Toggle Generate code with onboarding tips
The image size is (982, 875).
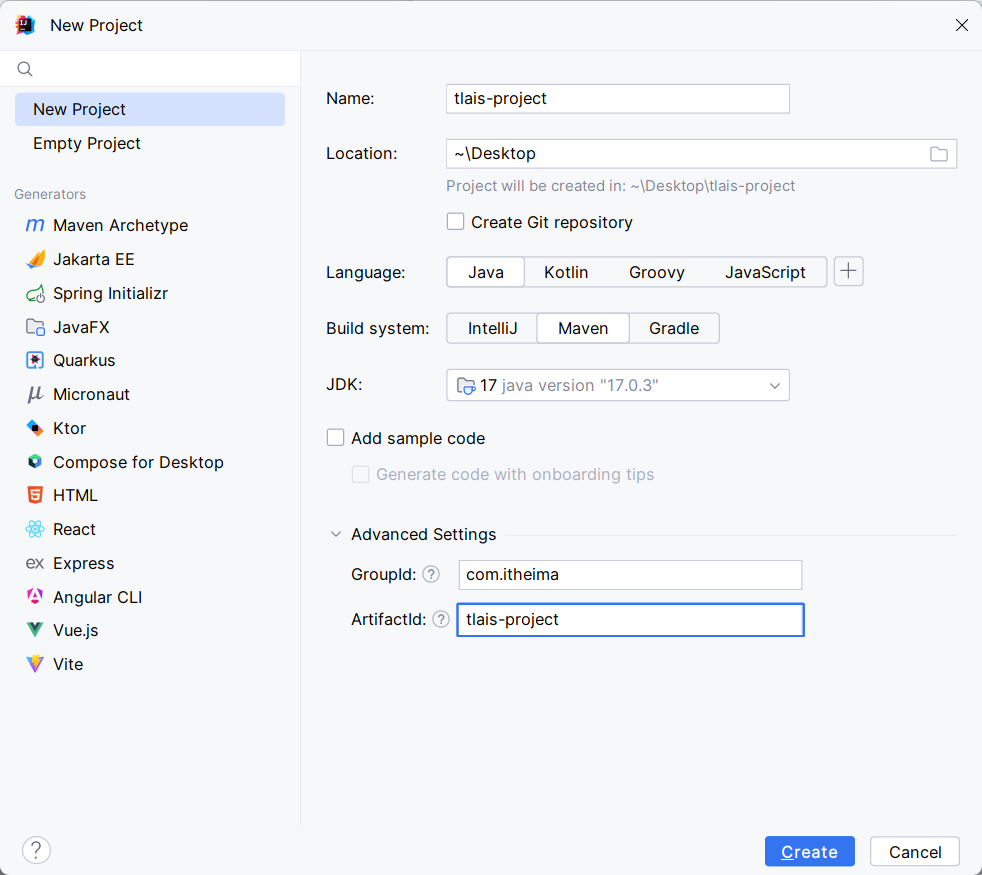tap(361, 474)
